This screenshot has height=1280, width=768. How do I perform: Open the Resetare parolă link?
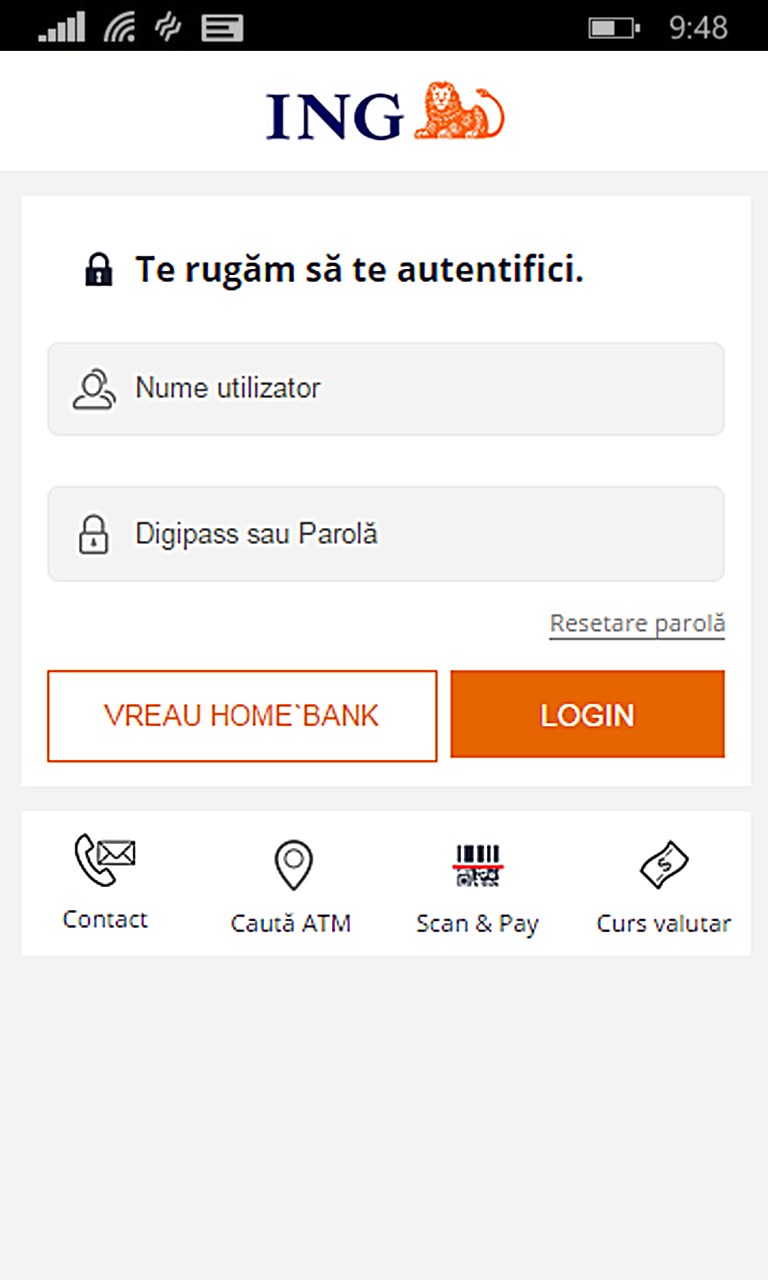[637, 624]
